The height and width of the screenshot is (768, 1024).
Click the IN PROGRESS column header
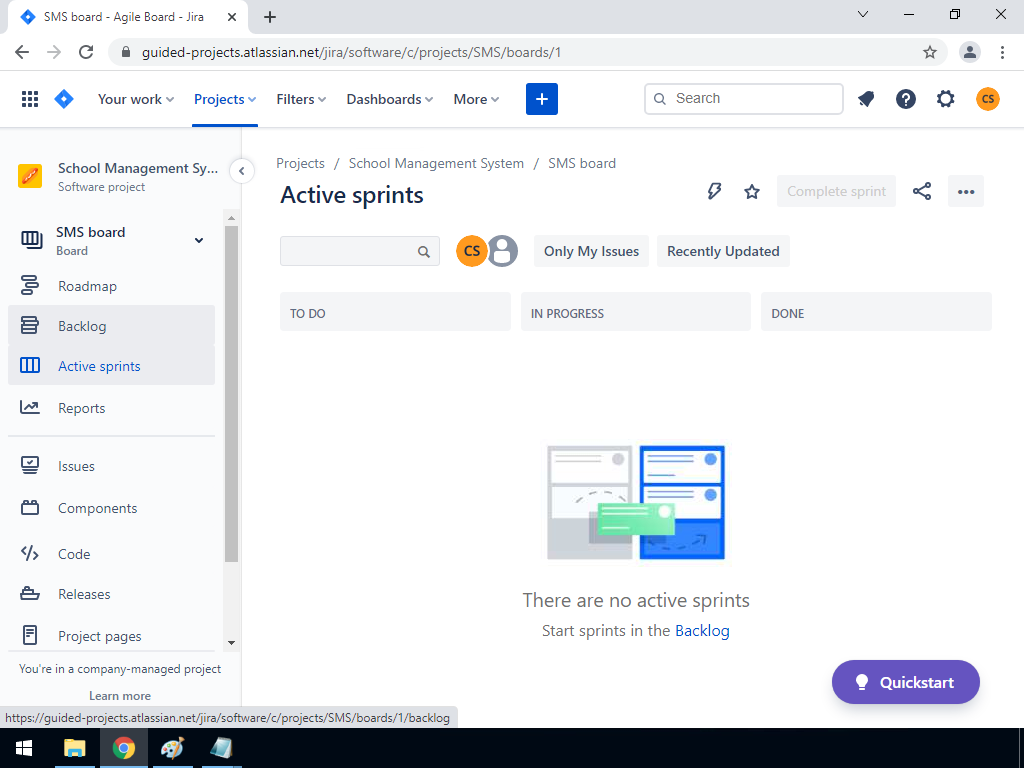pyautogui.click(x=635, y=313)
